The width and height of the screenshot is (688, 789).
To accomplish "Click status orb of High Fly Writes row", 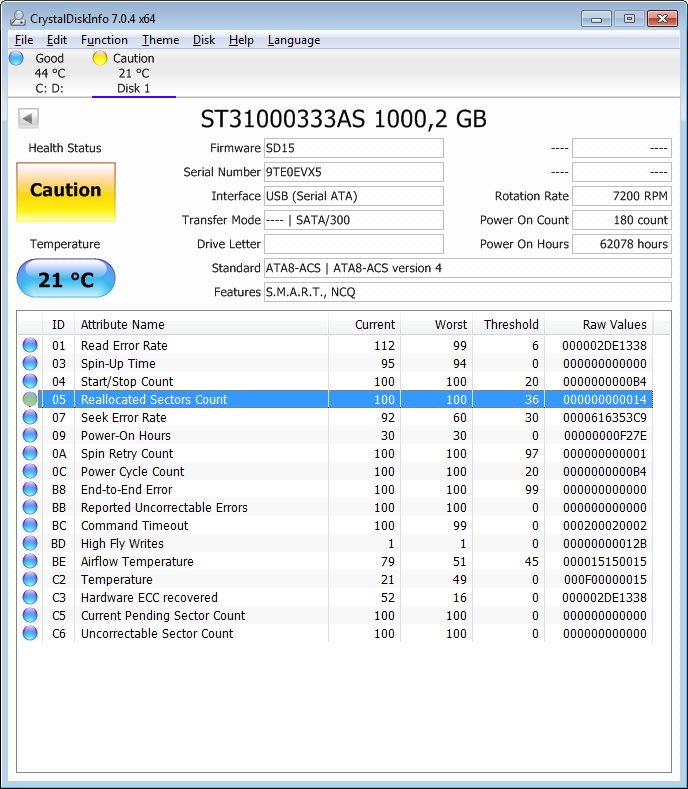I will (30, 543).
